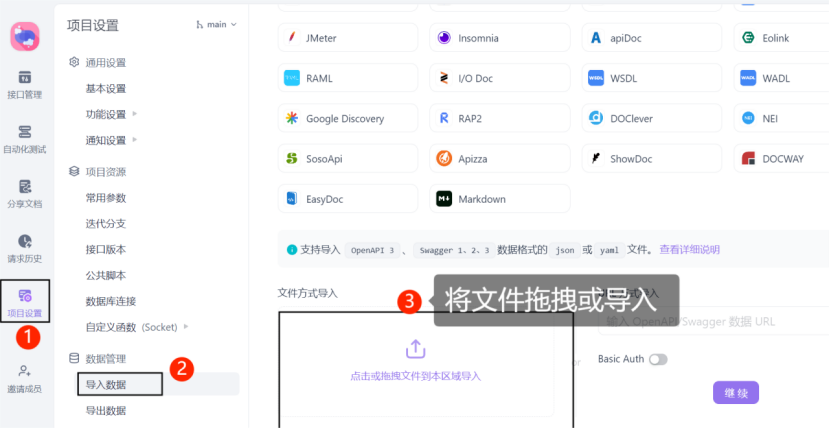Open 项目设置 in the sidebar

pyautogui.click(x=24, y=303)
